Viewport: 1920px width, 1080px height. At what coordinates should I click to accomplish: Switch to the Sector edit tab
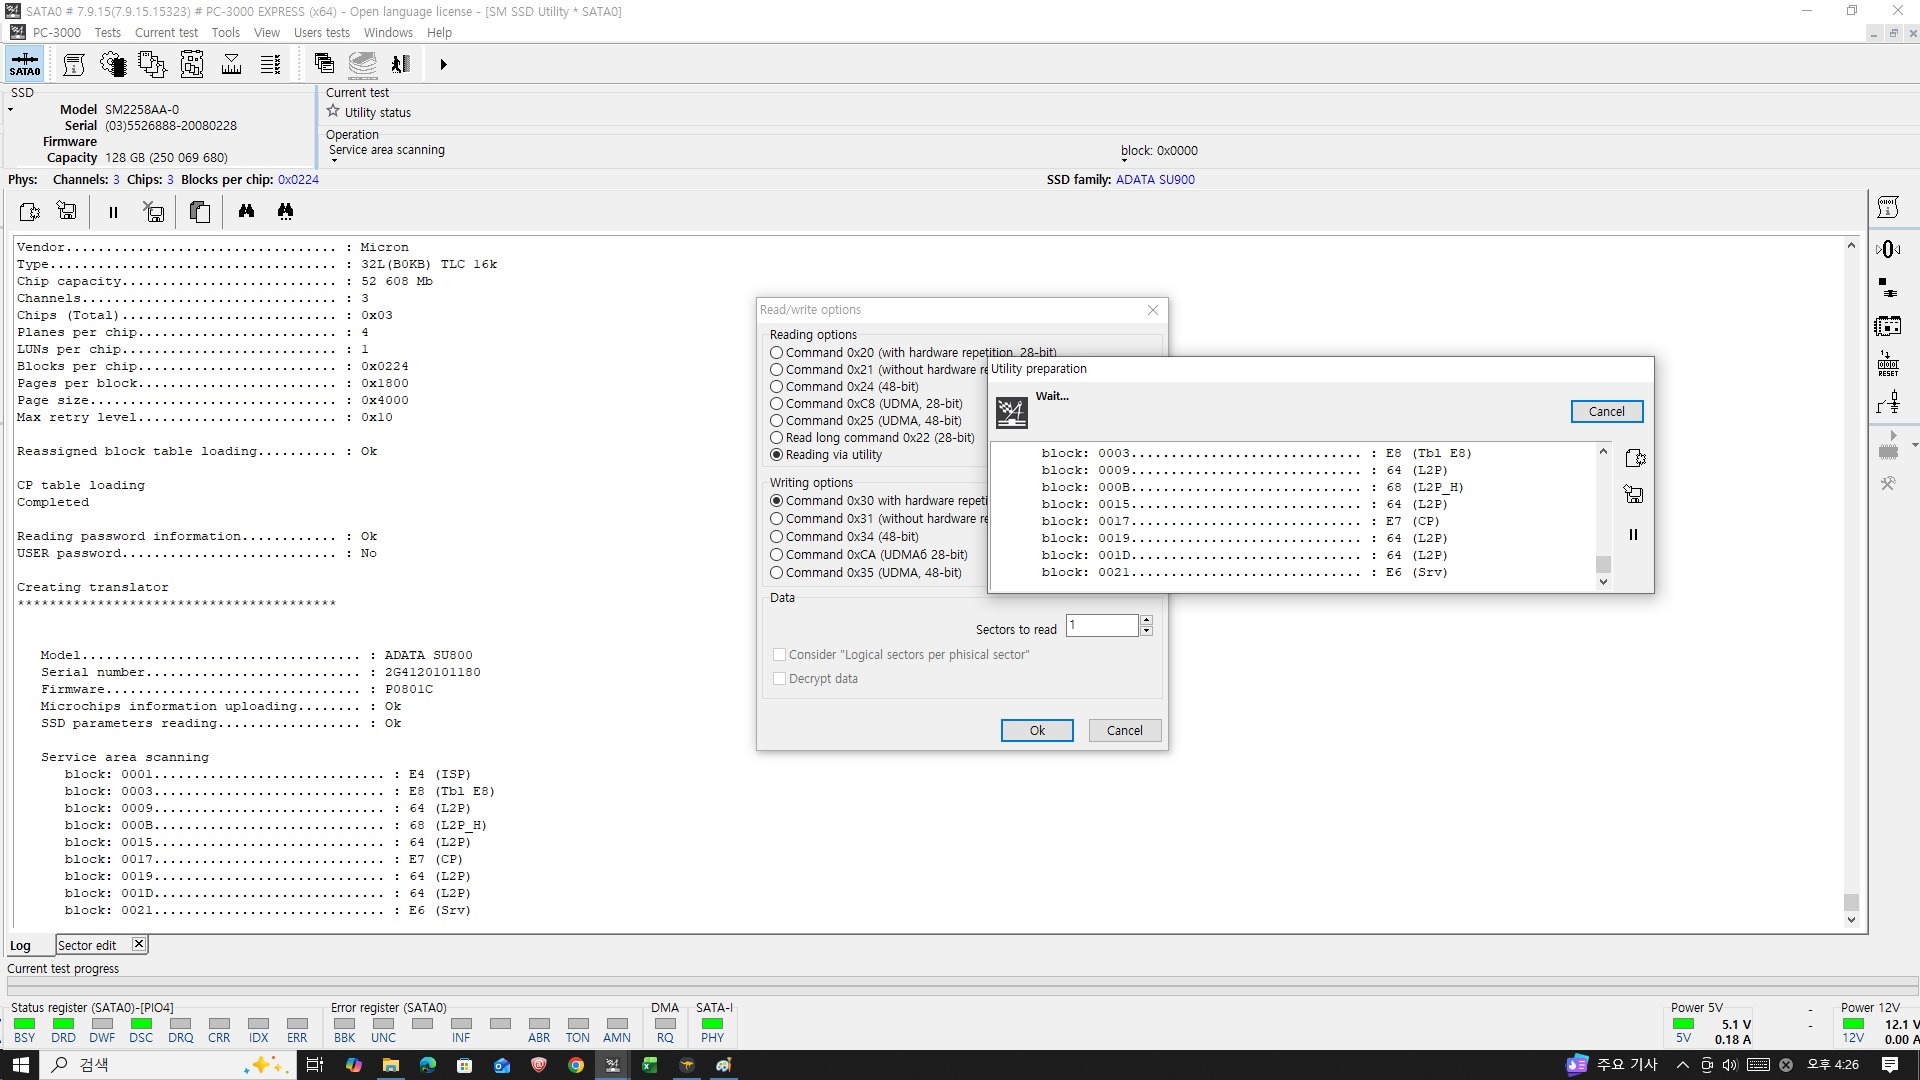point(87,945)
